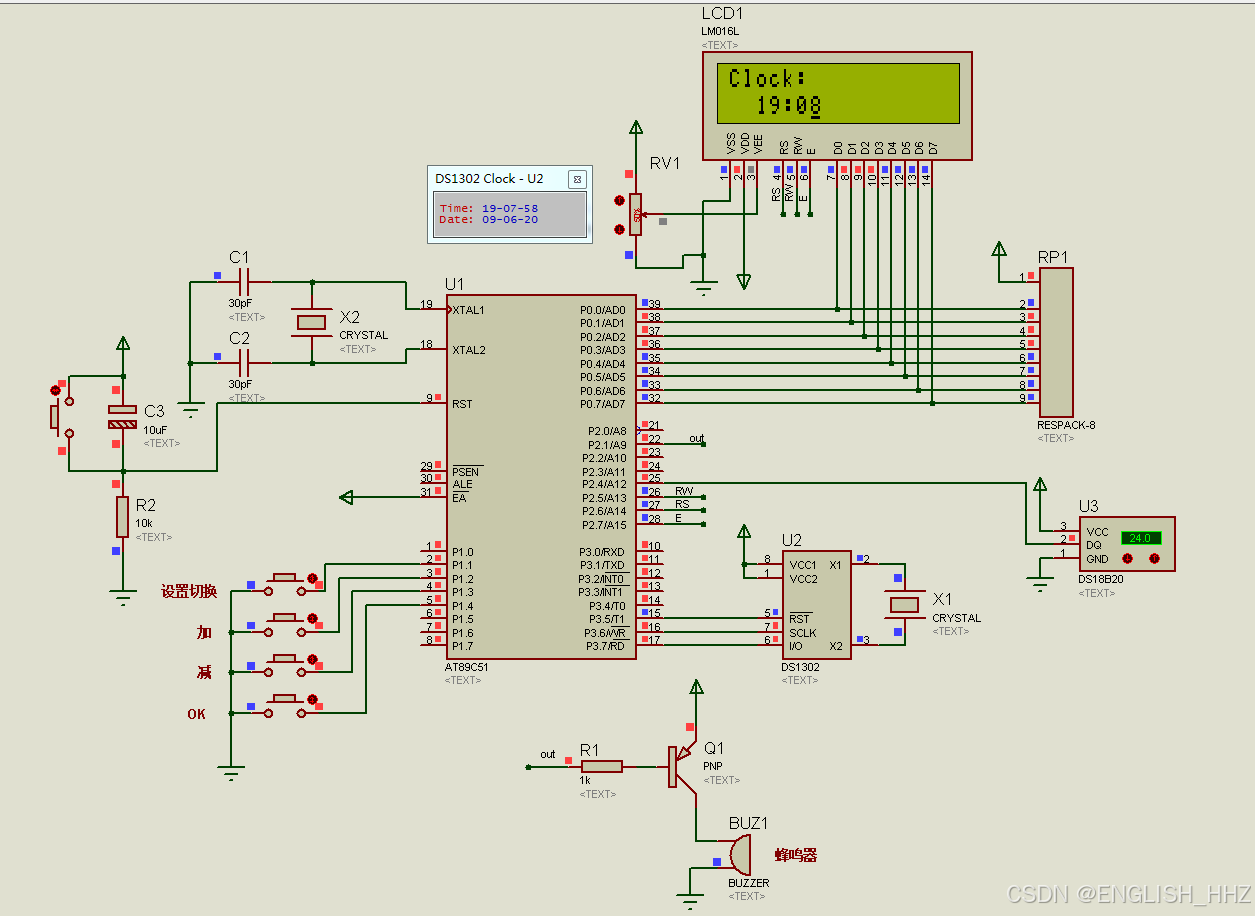Click the 24.0 temperature readout on DS18B20

(x=1141, y=538)
